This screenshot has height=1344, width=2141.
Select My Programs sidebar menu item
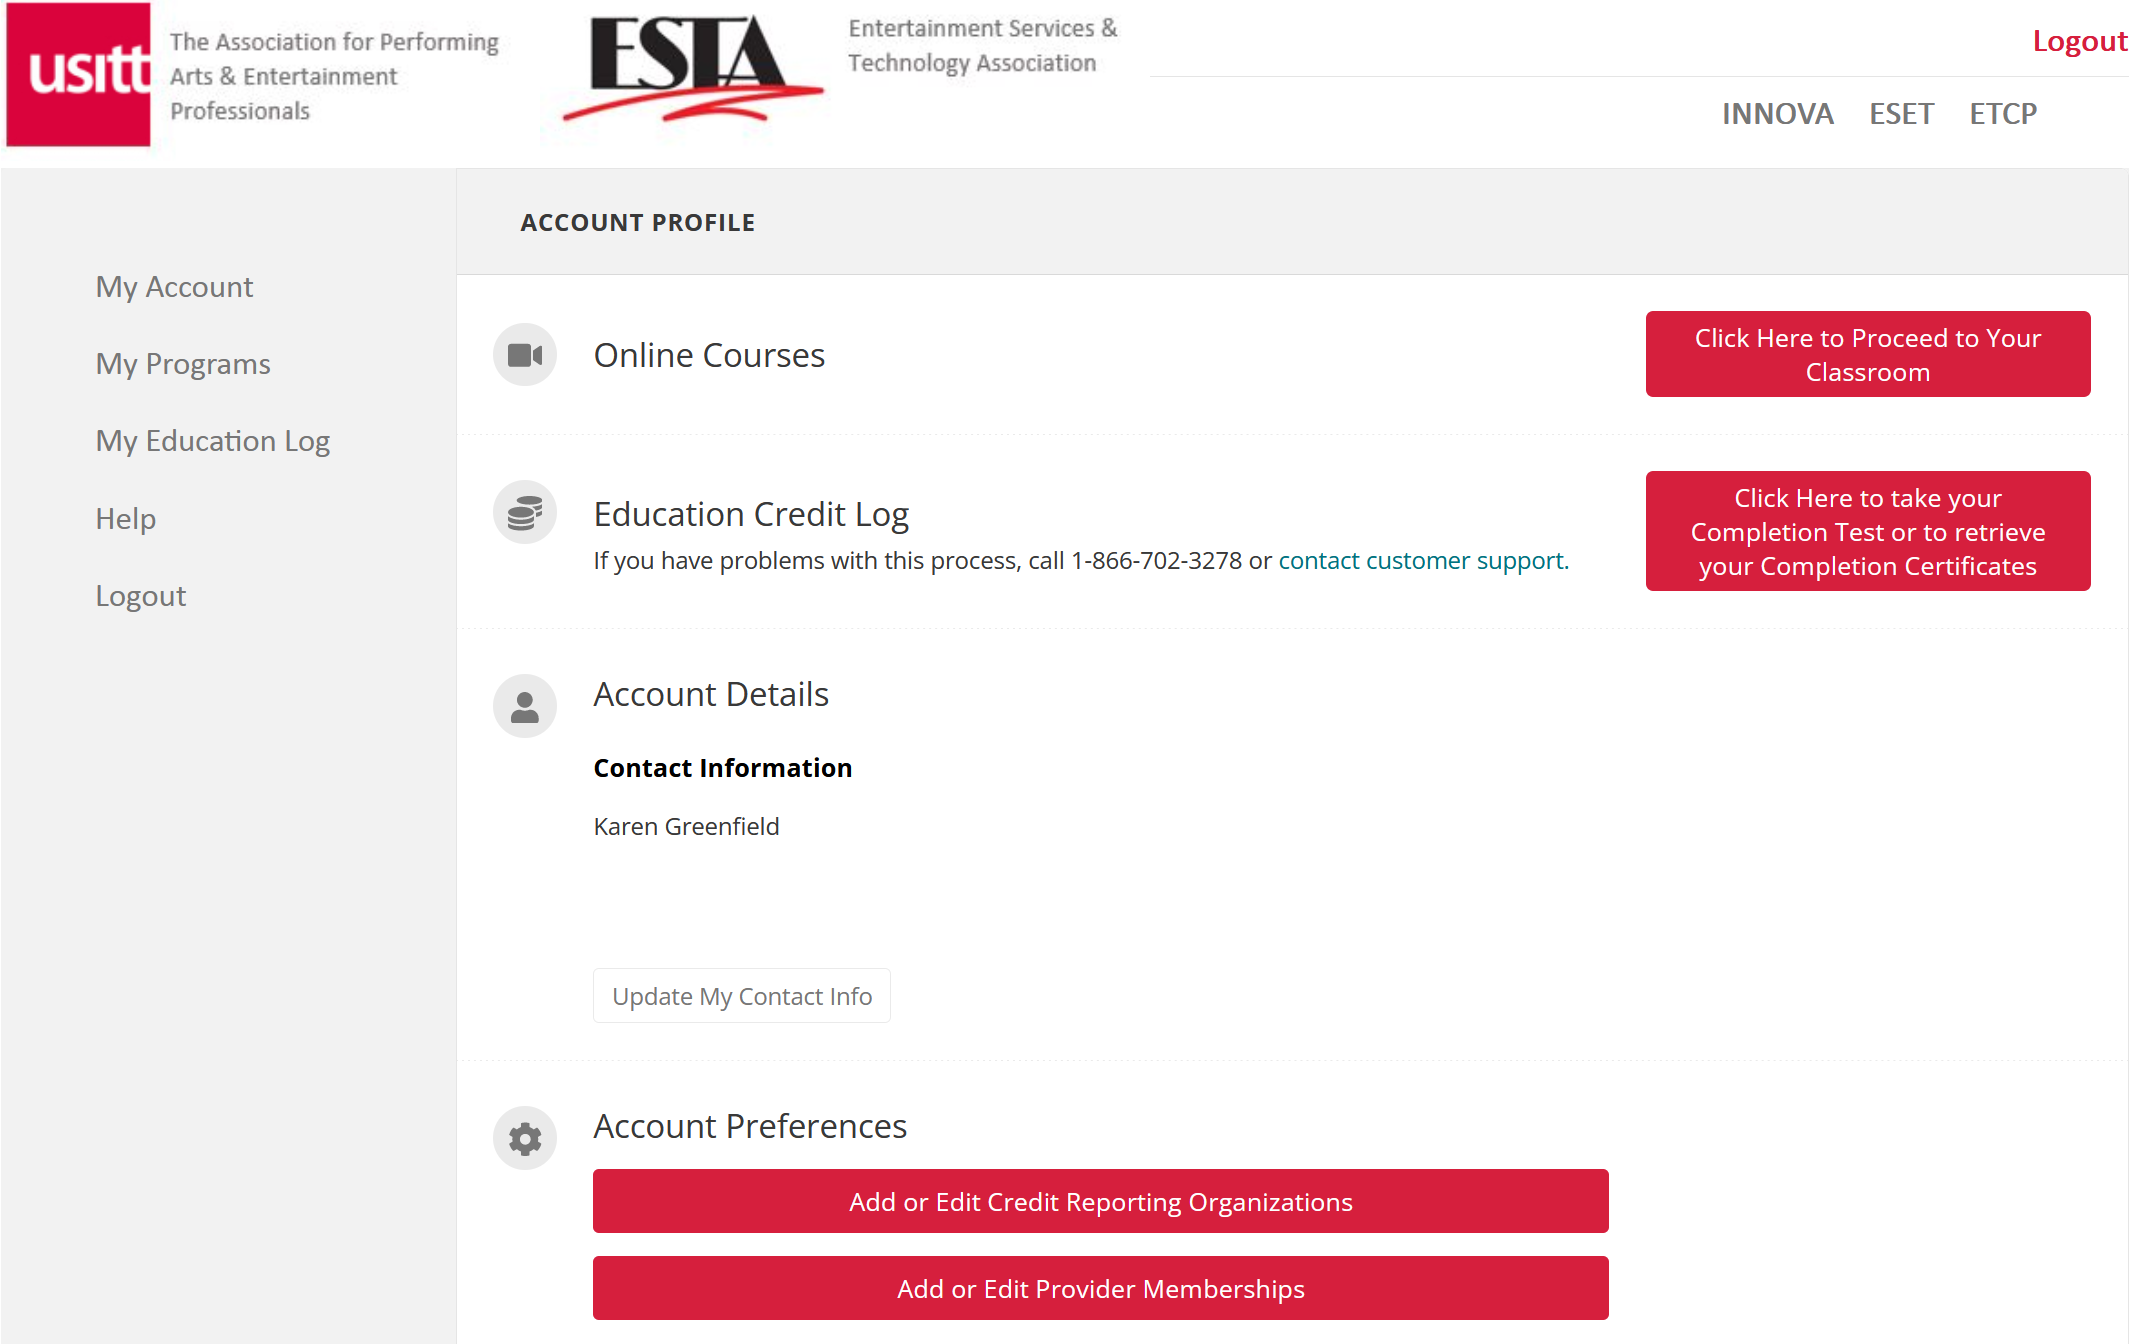(x=183, y=362)
